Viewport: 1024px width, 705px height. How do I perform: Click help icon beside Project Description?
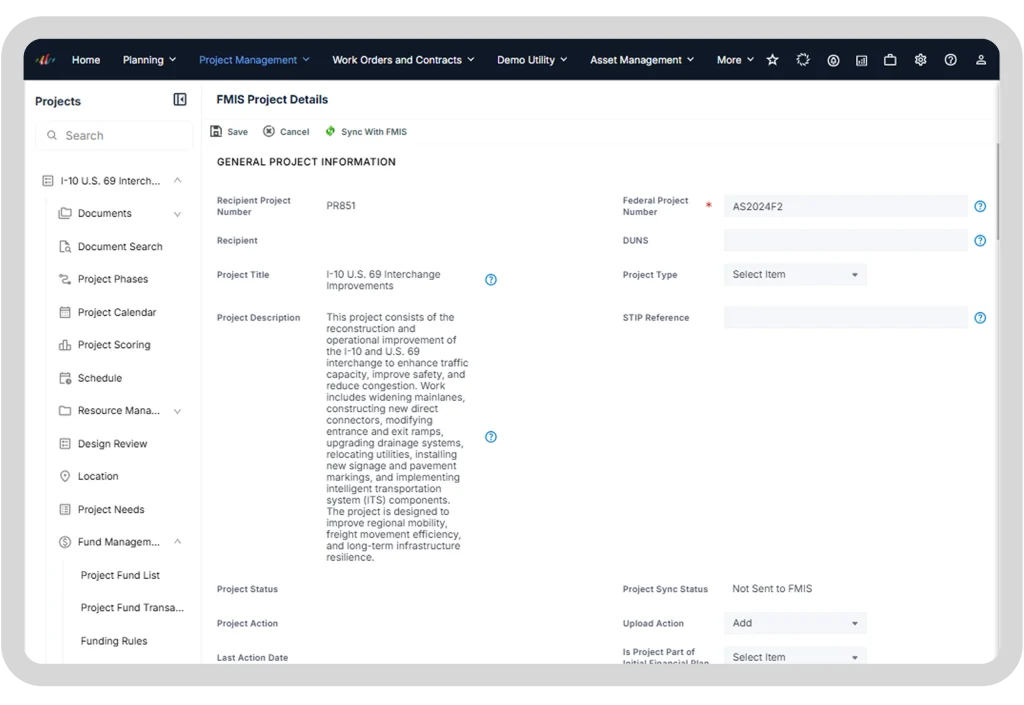click(x=490, y=437)
